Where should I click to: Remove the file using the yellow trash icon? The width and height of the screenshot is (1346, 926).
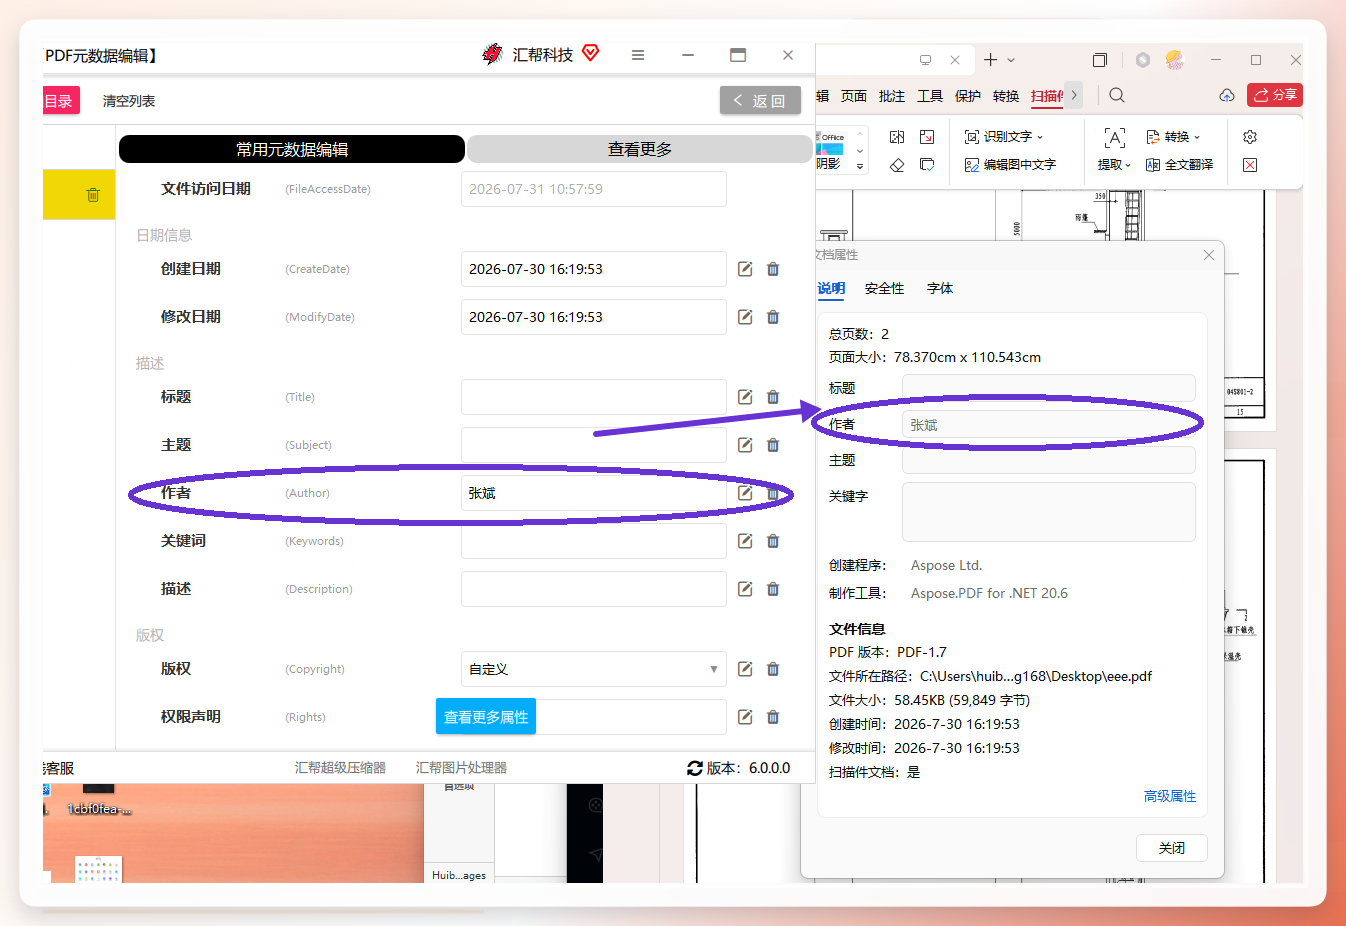93,195
